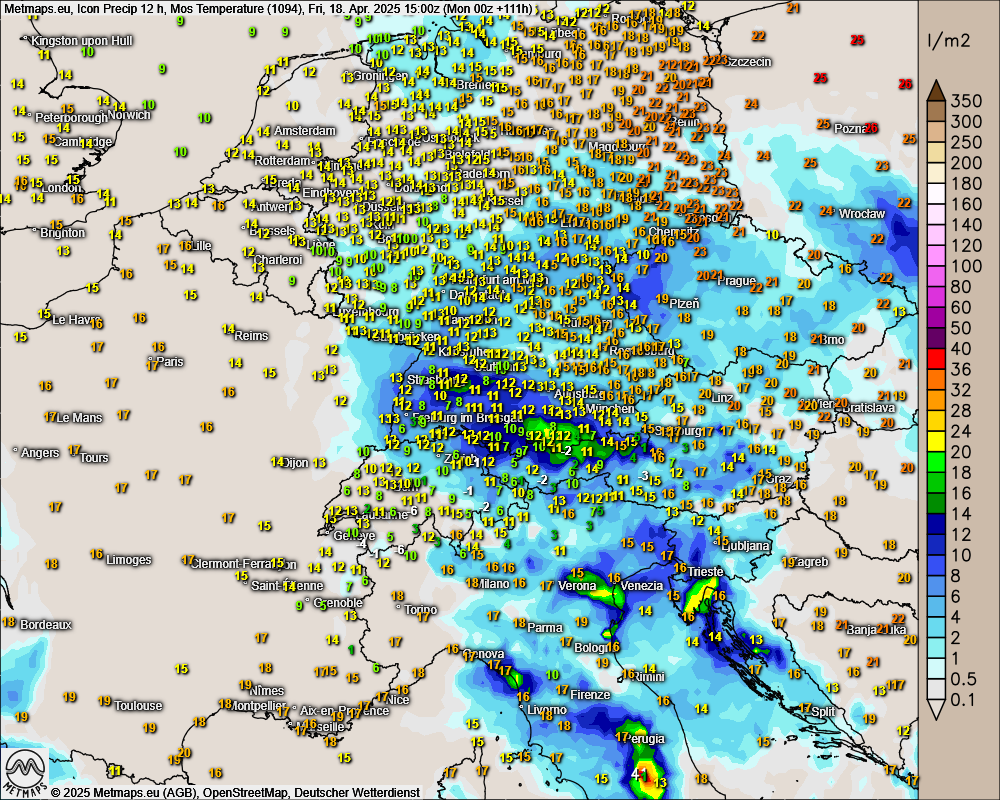Image resolution: width=1000 pixels, height=800 pixels.
Task: Click the 350 value on the legend
Action: coord(966,100)
